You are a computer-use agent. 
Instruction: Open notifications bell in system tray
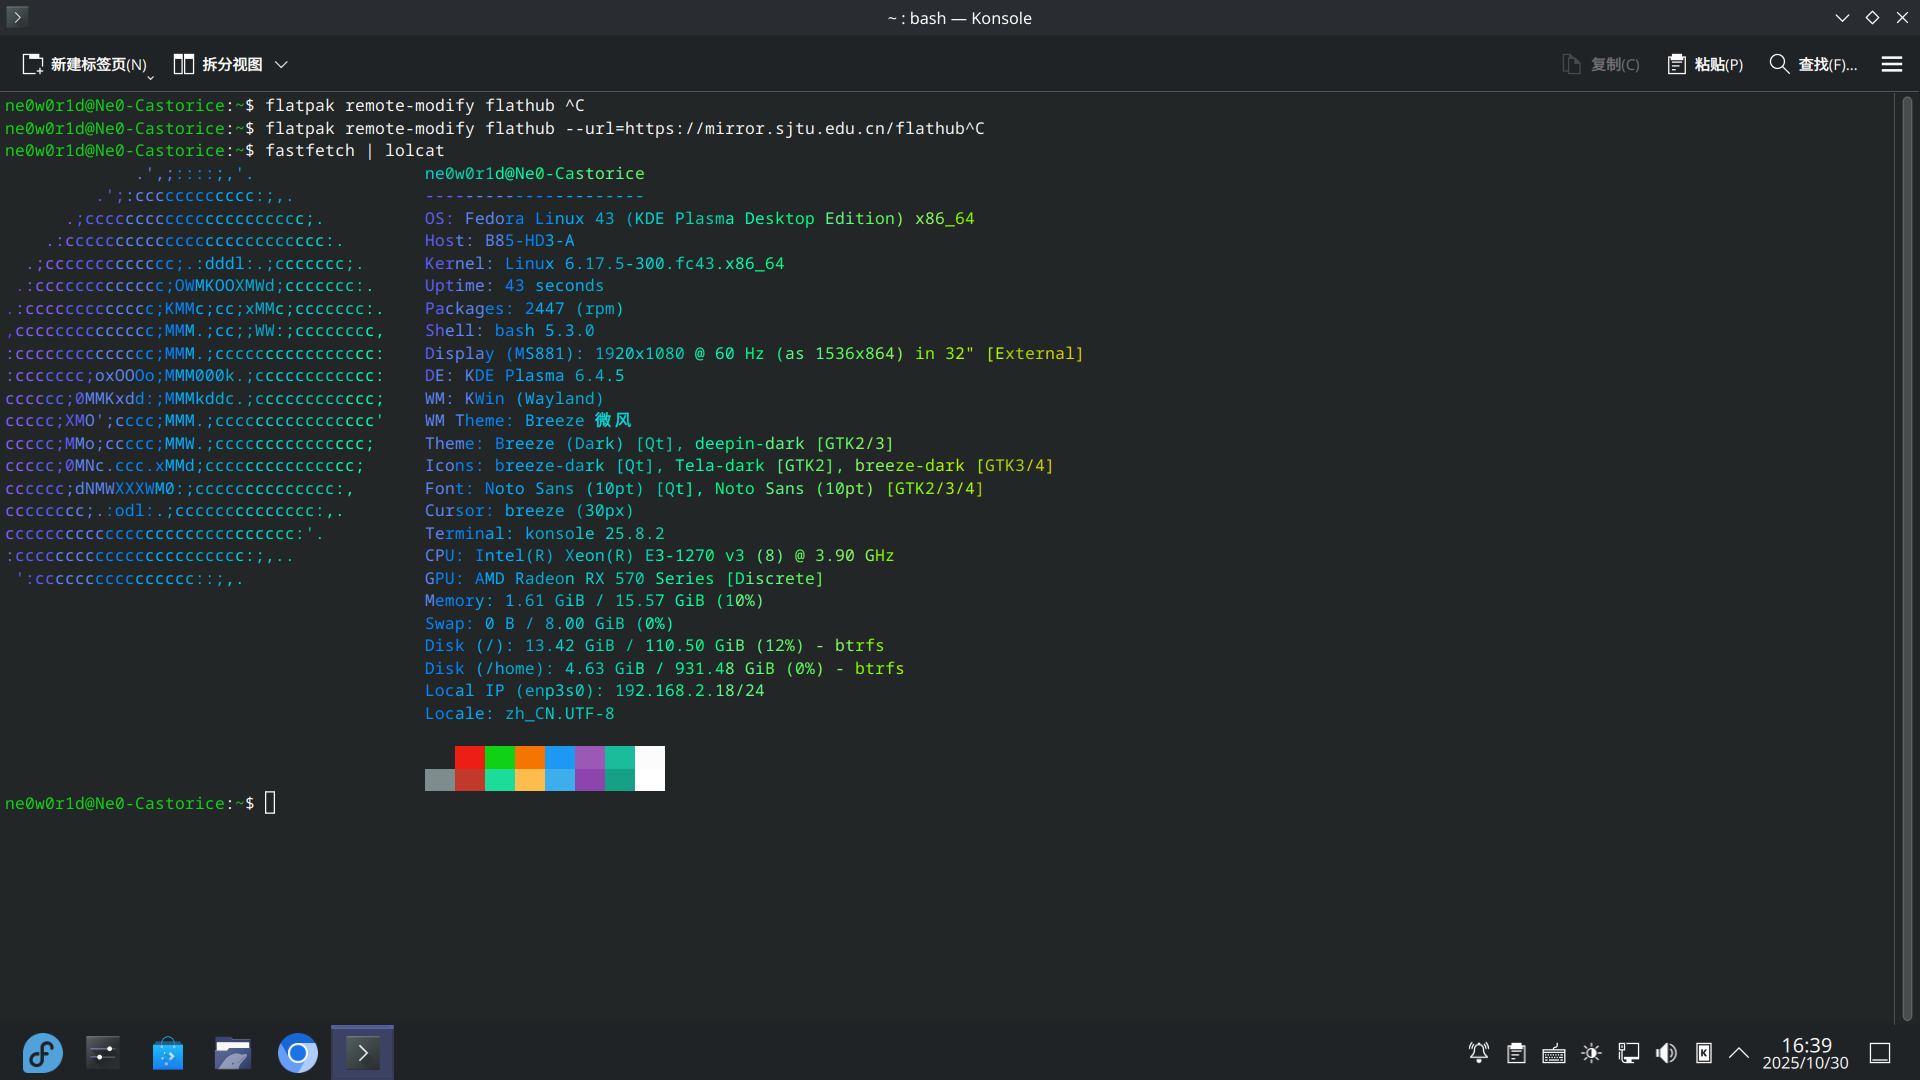point(1478,1053)
